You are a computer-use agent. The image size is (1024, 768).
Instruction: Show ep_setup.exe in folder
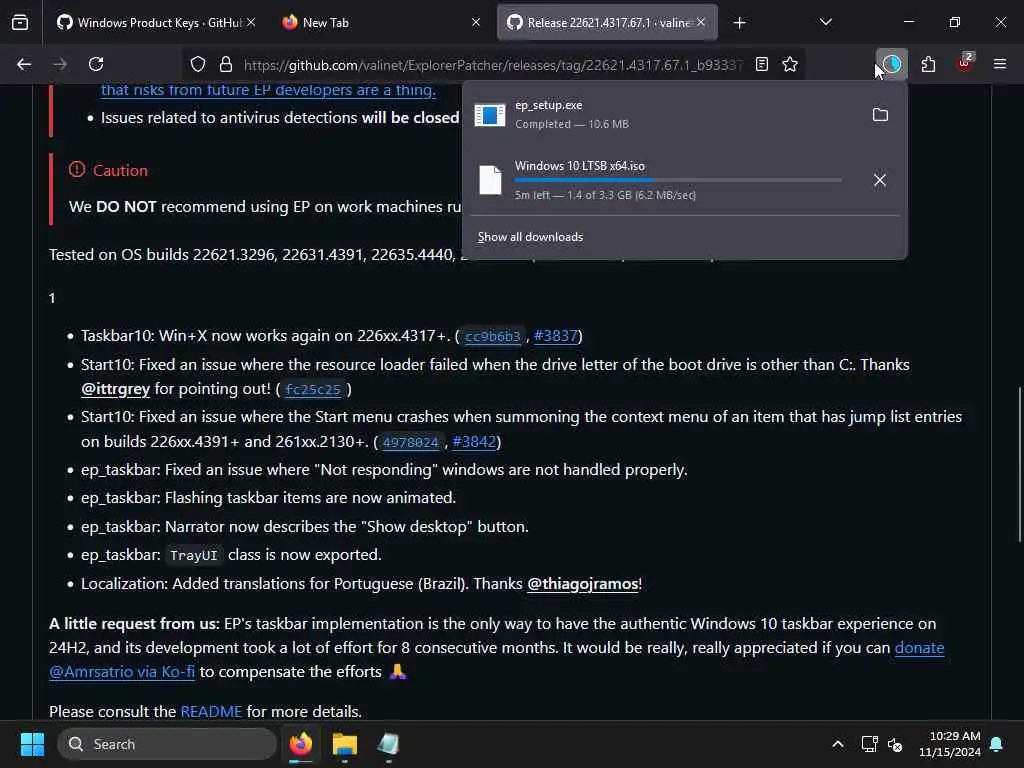click(880, 115)
